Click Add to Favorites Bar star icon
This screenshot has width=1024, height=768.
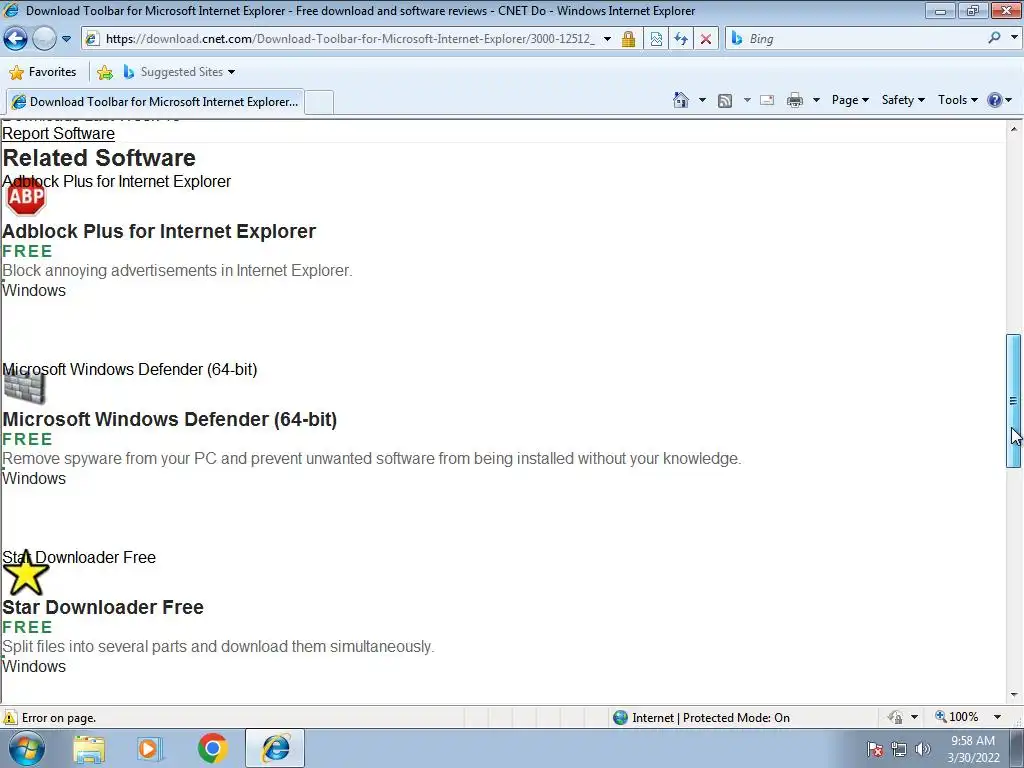(x=104, y=72)
